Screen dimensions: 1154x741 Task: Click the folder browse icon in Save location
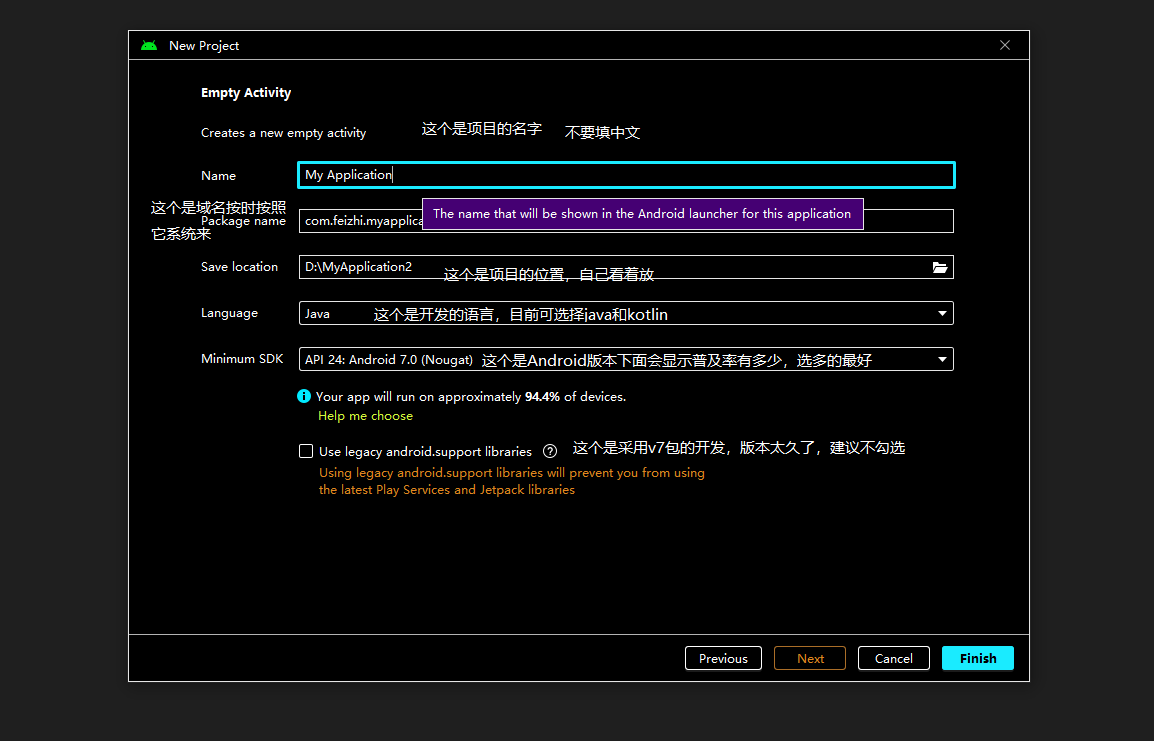pos(940,267)
